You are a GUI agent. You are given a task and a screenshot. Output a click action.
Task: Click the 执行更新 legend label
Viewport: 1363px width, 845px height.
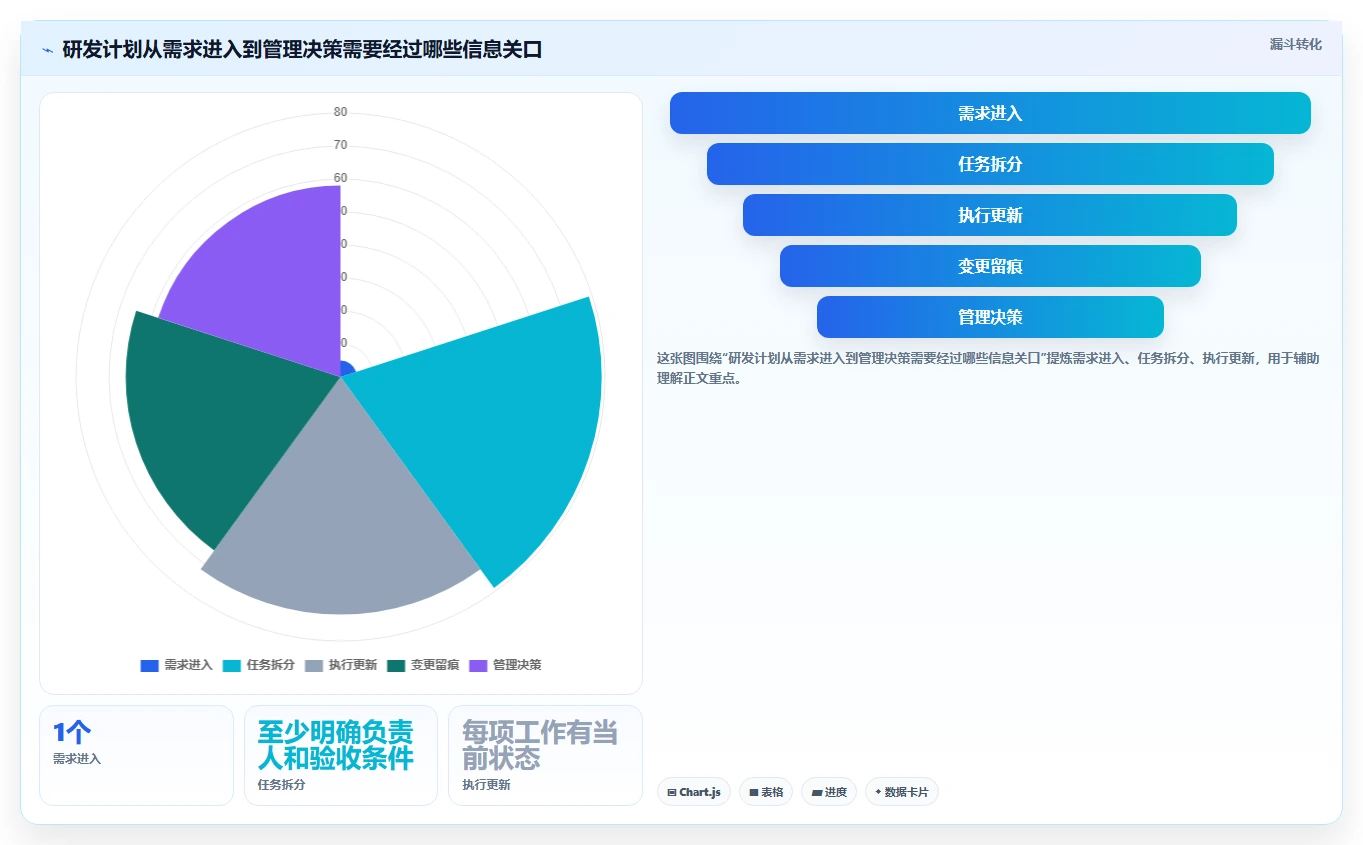[353, 665]
